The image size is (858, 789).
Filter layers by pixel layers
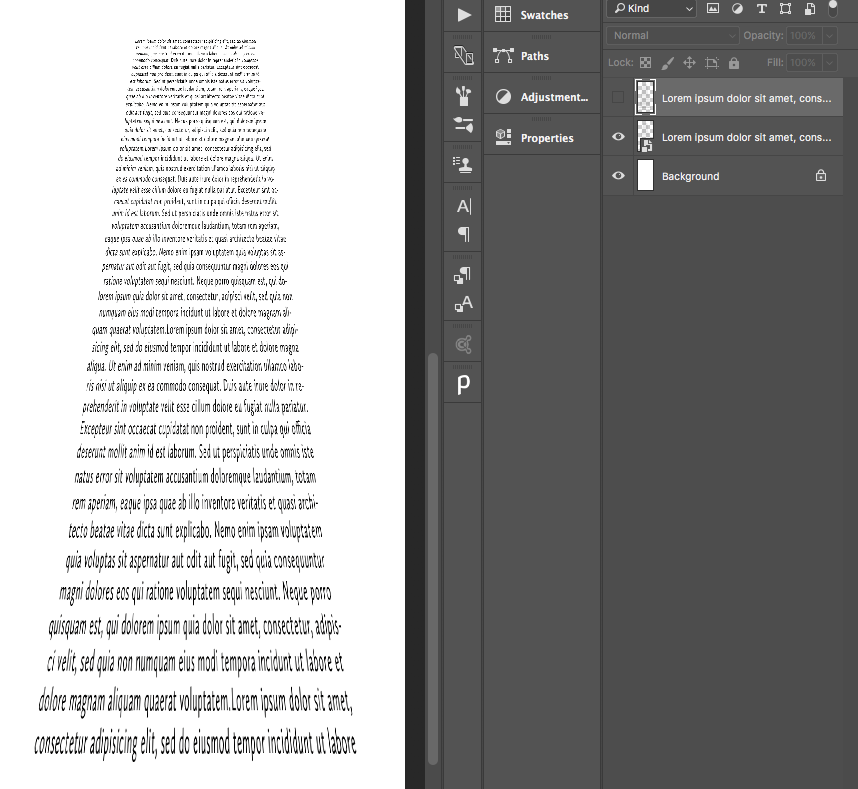713,9
